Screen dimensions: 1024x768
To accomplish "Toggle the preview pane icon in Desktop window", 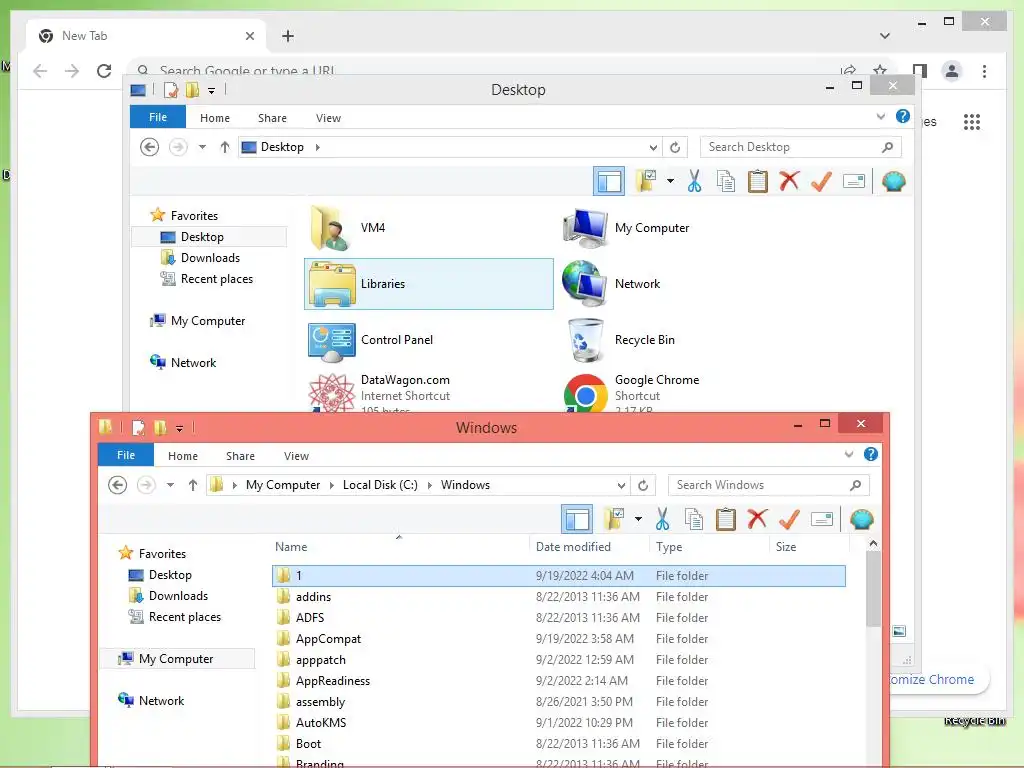I will click(609, 182).
